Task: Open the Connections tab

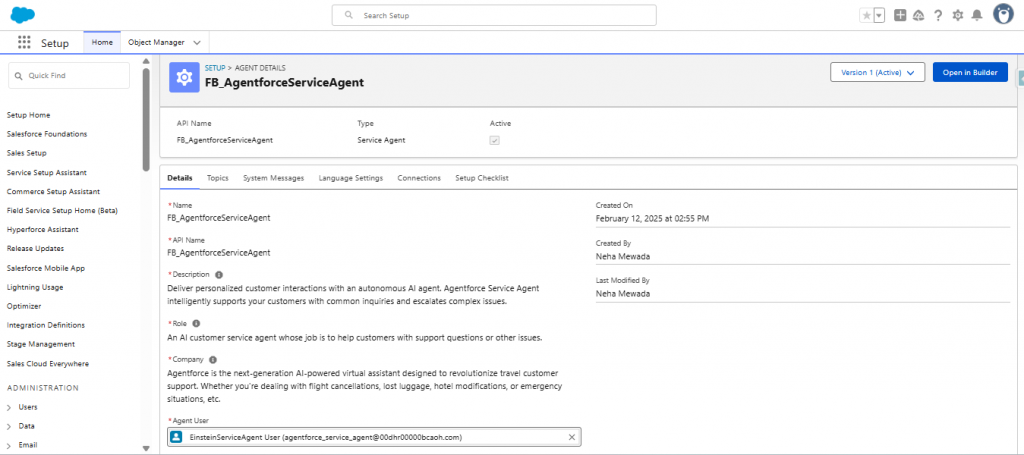Action: [x=419, y=178]
